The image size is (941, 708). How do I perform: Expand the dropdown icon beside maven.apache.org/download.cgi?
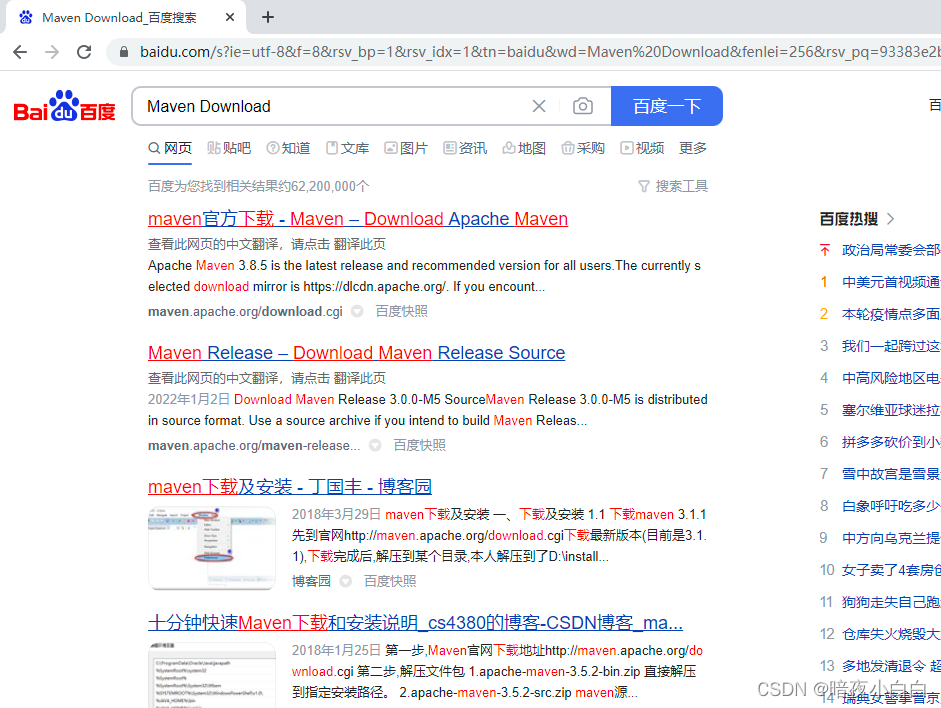[x=357, y=311]
